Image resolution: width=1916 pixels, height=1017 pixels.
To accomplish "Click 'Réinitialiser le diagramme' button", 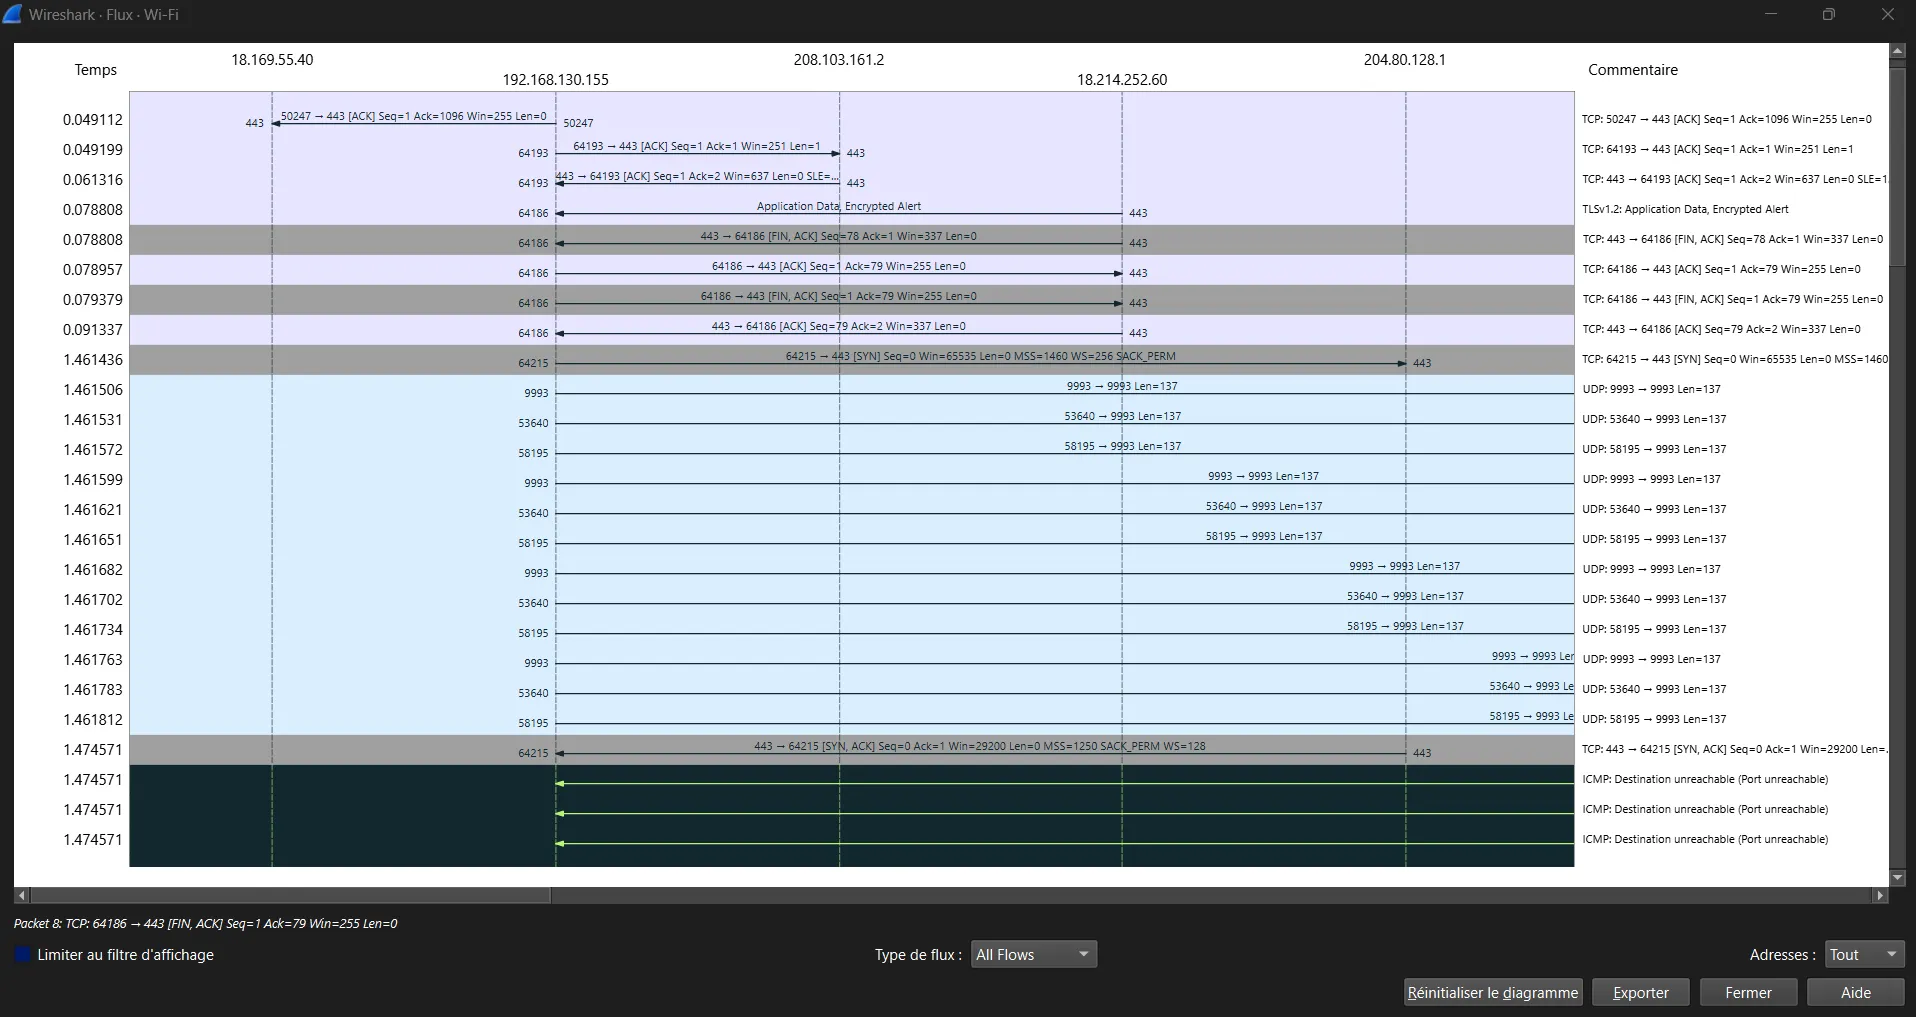I will click(1492, 993).
